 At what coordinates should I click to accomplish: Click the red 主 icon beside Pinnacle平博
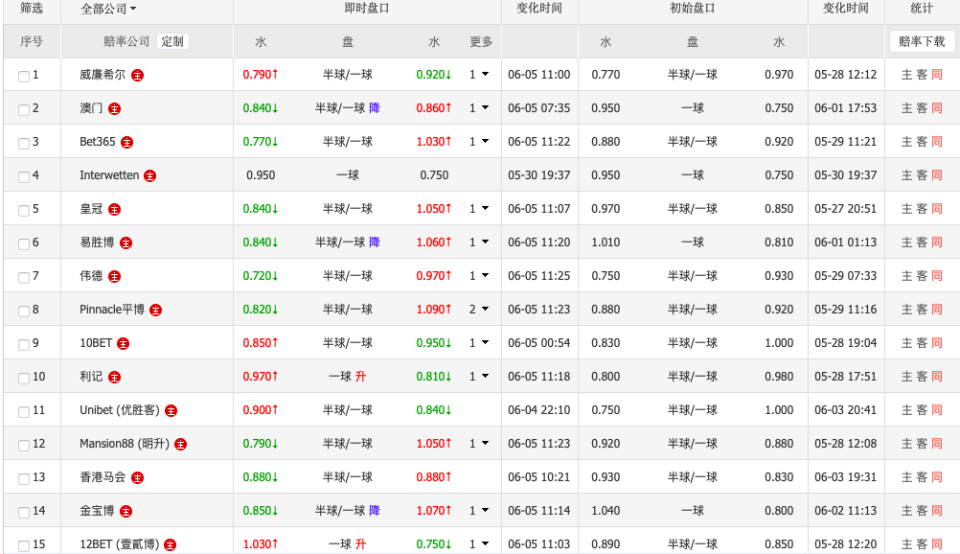point(156,310)
